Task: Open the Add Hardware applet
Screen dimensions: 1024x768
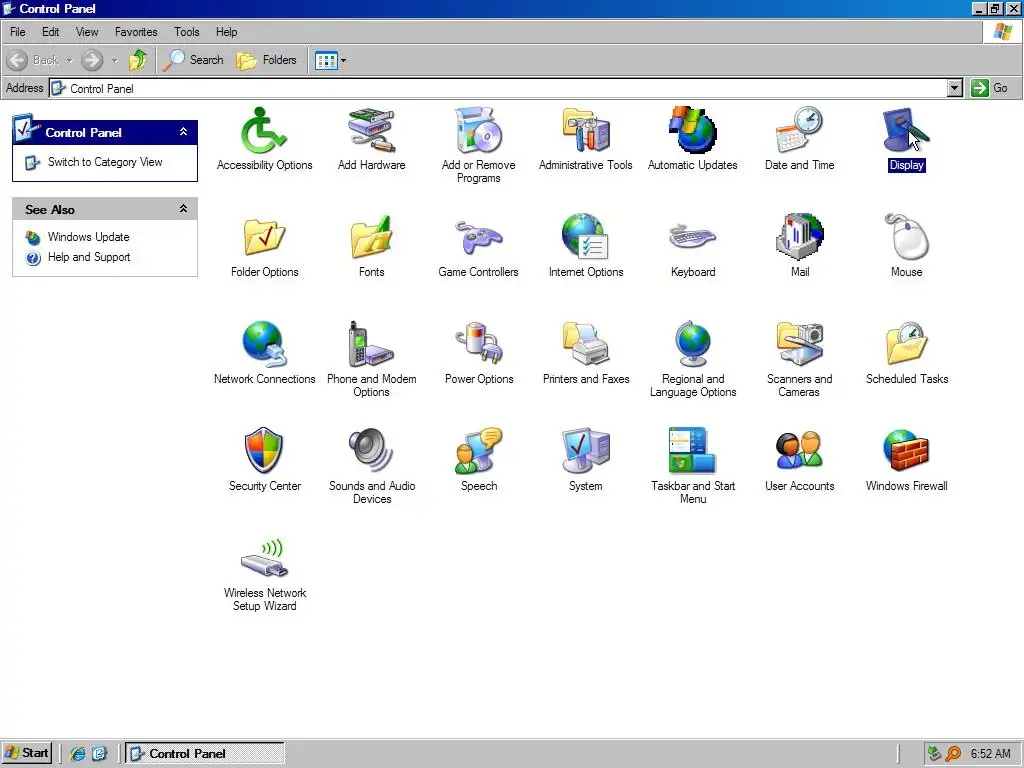Action: coord(371,131)
